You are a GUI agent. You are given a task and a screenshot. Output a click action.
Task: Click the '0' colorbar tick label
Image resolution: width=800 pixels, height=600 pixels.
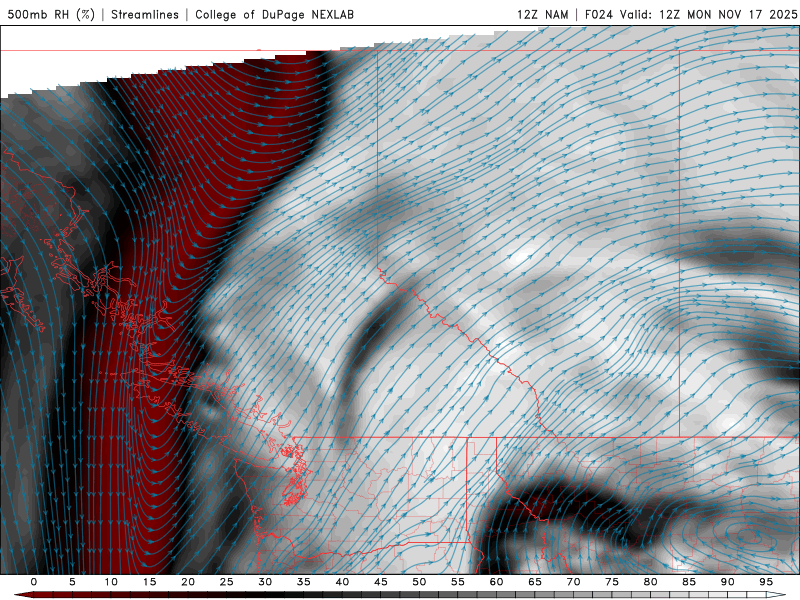click(x=34, y=582)
